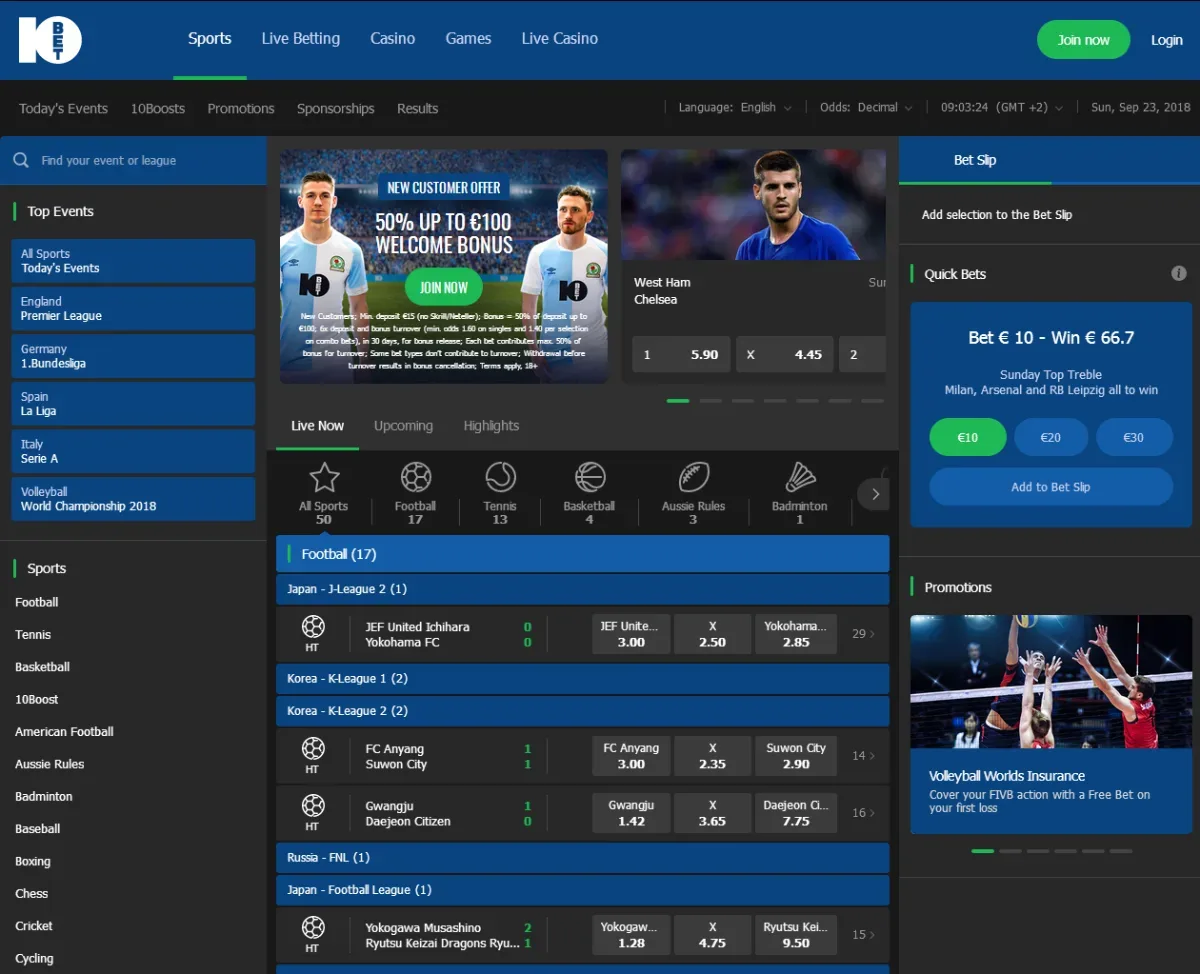Click Add to Bet Slip button
Viewport: 1200px width, 974px height.
coord(1051,487)
